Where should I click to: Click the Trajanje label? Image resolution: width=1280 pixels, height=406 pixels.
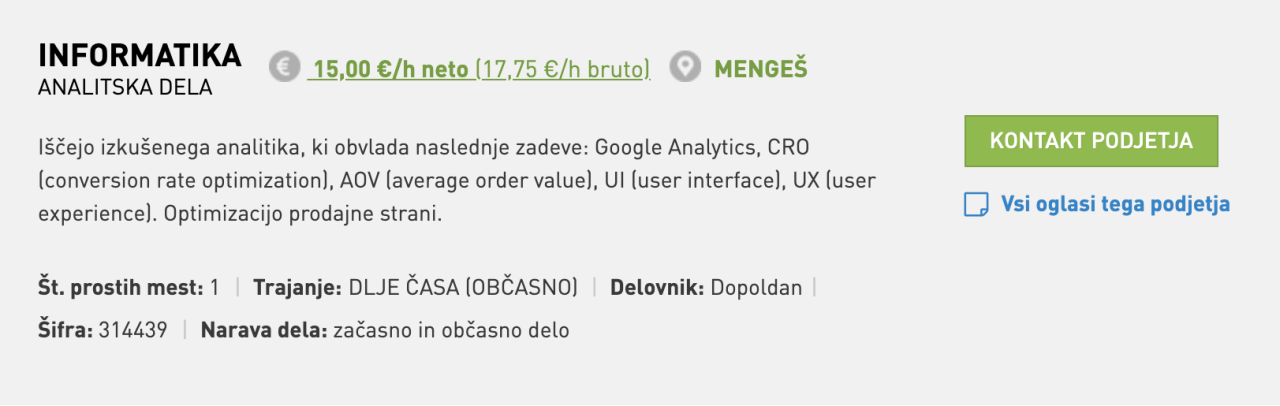click(x=298, y=288)
